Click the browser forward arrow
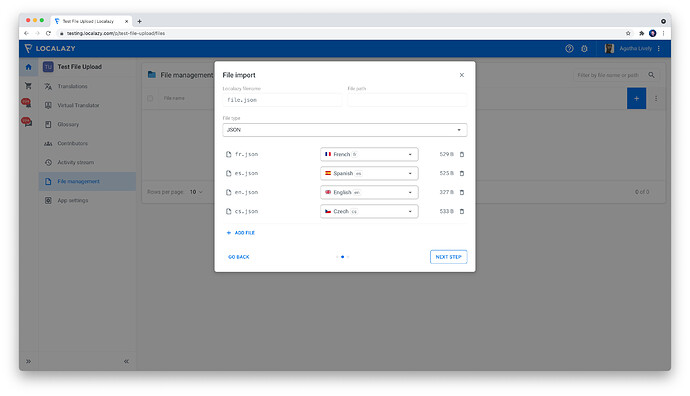Viewport: 690px width, 396px height. click(x=37, y=33)
